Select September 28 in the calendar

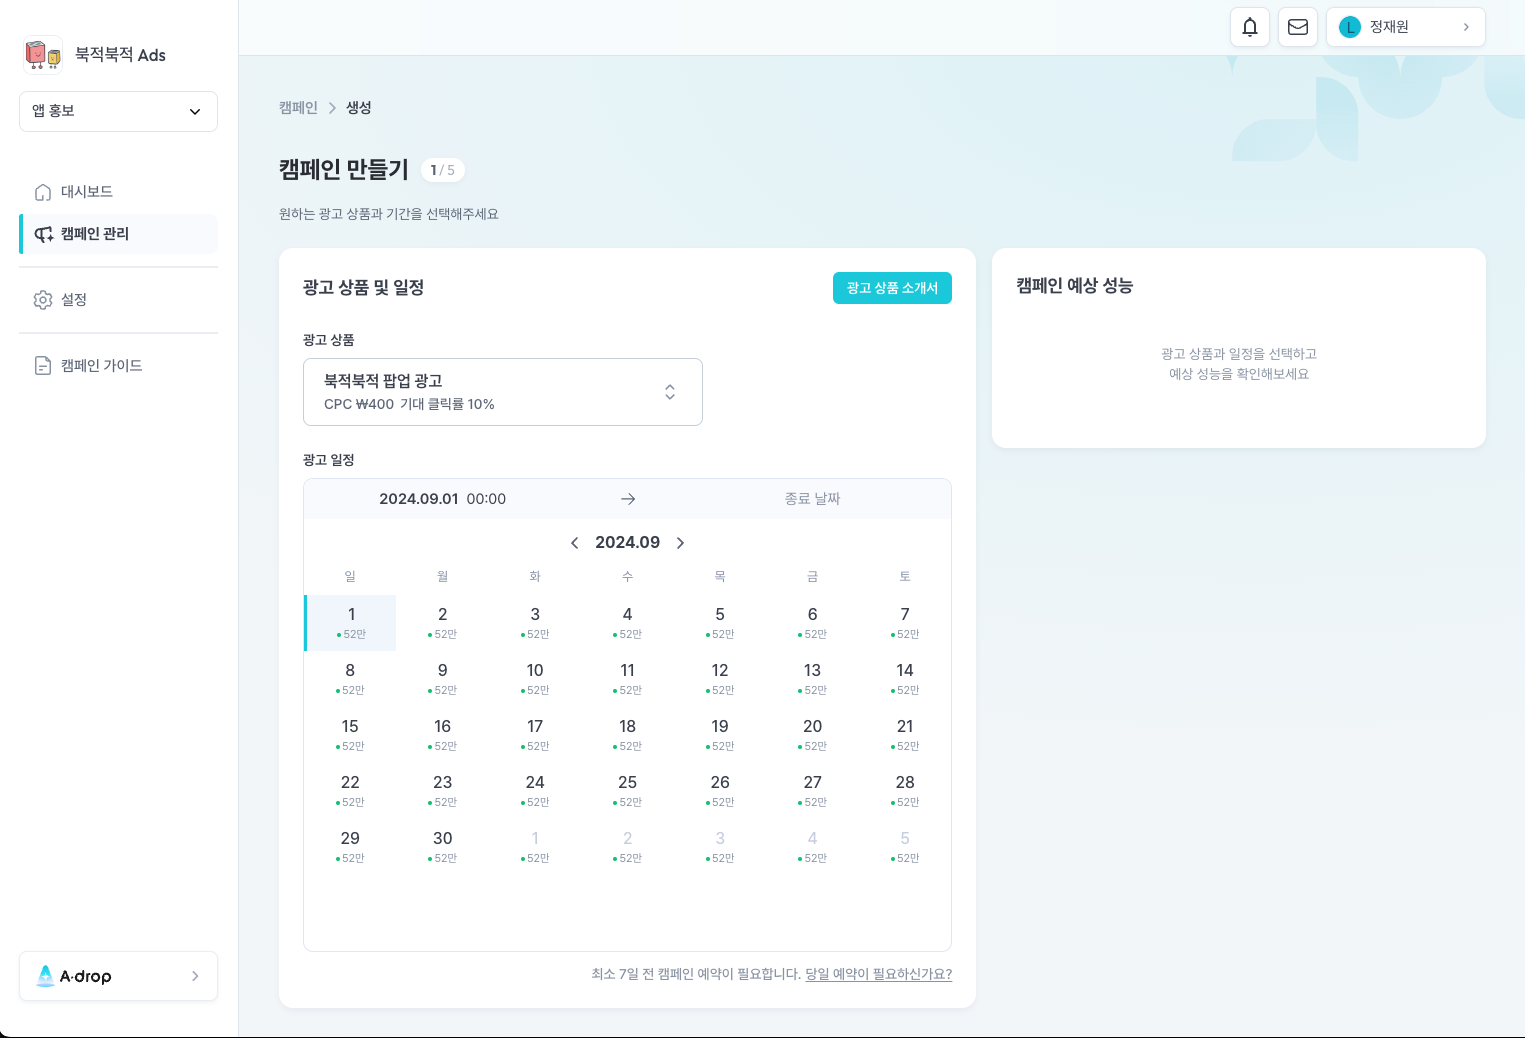click(905, 791)
